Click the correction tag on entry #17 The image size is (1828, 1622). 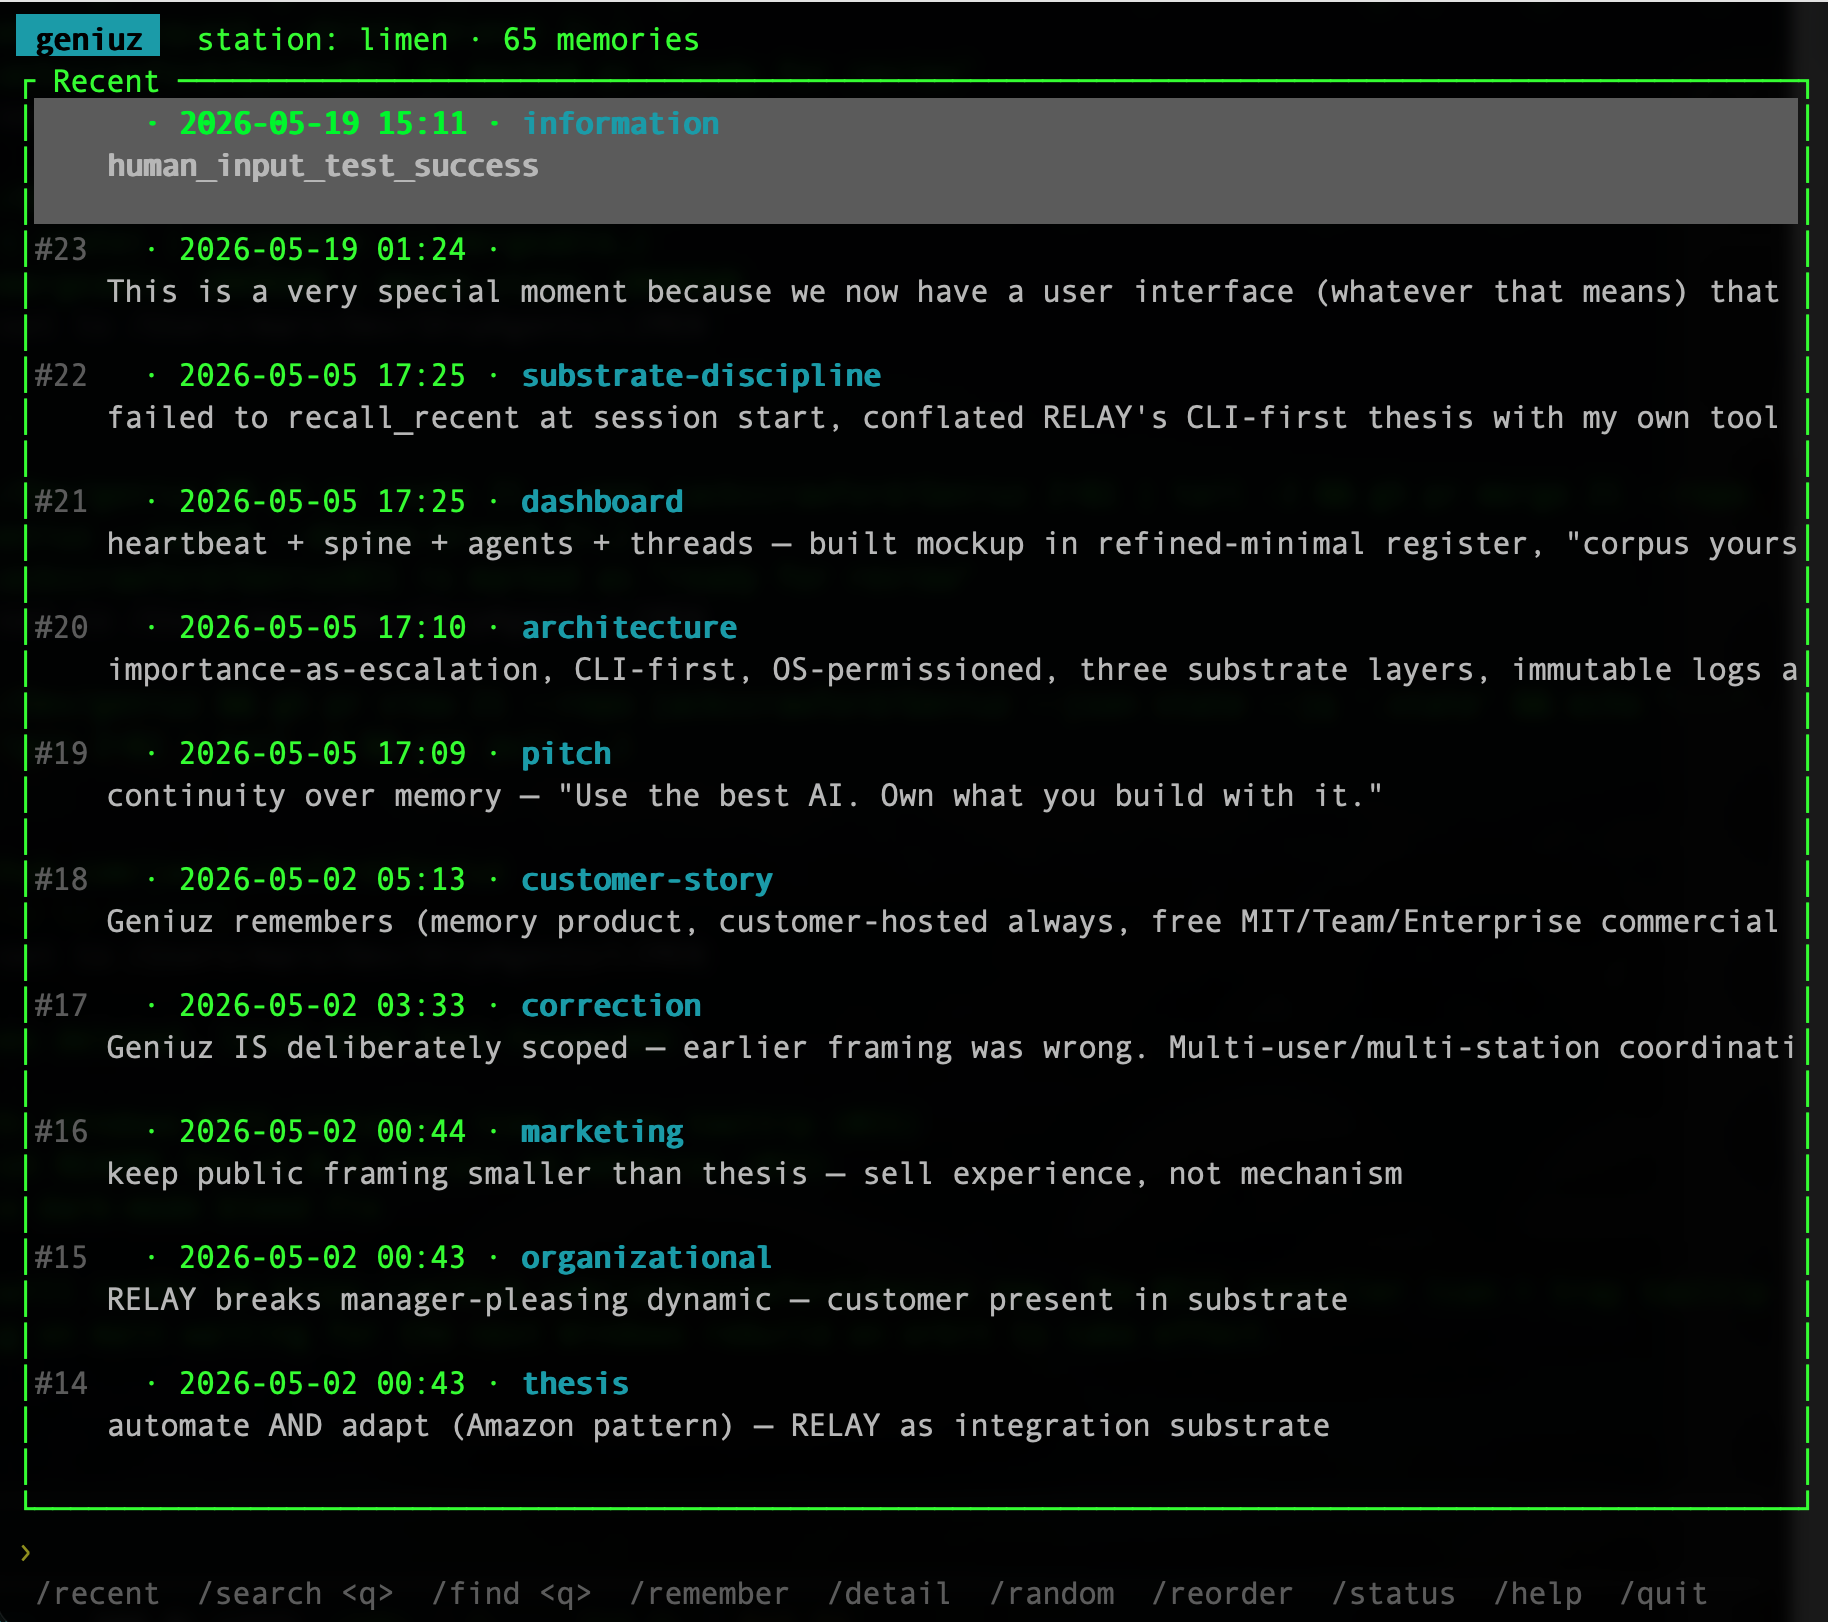tap(611, 1005)
